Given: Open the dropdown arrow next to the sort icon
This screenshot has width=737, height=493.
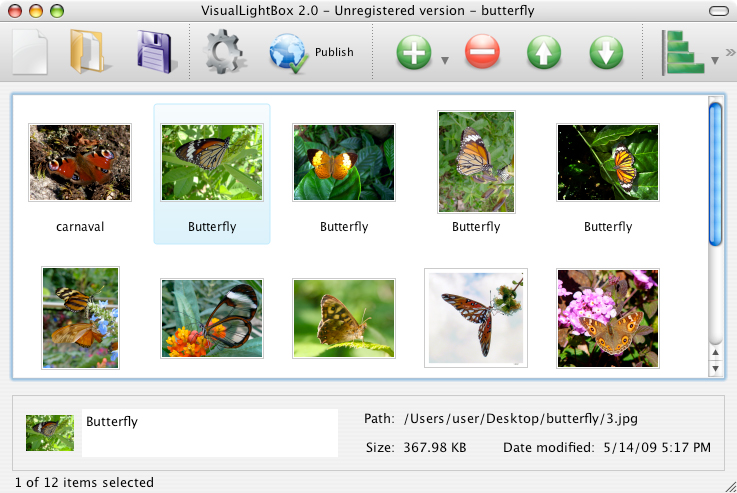Looking at the screenshot, I should (715, 60).
